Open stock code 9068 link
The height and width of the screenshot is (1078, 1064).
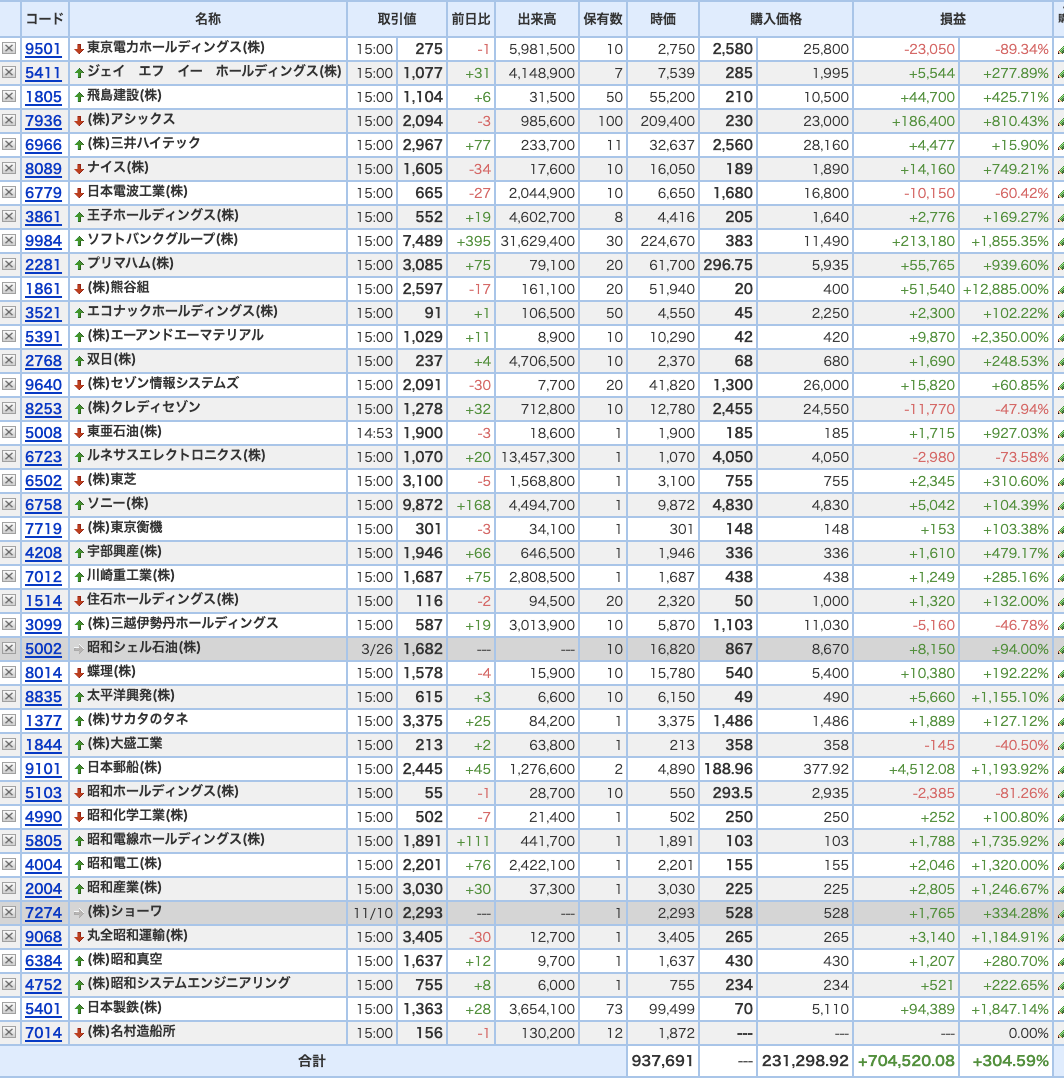point(43,937)
